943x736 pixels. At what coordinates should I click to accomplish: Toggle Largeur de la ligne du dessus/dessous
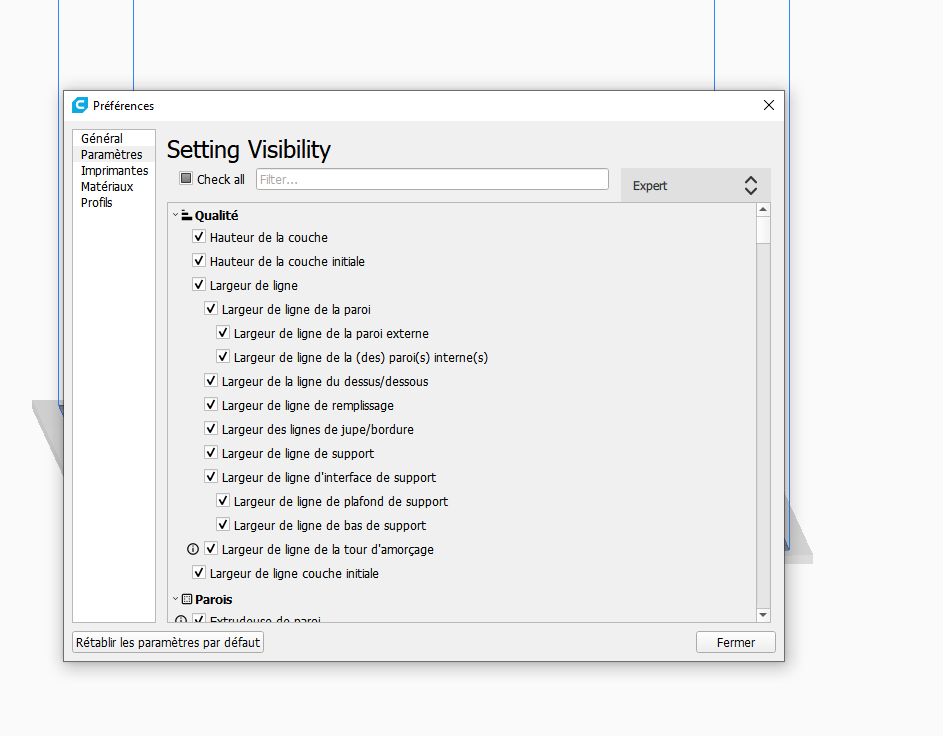[211, 381]
